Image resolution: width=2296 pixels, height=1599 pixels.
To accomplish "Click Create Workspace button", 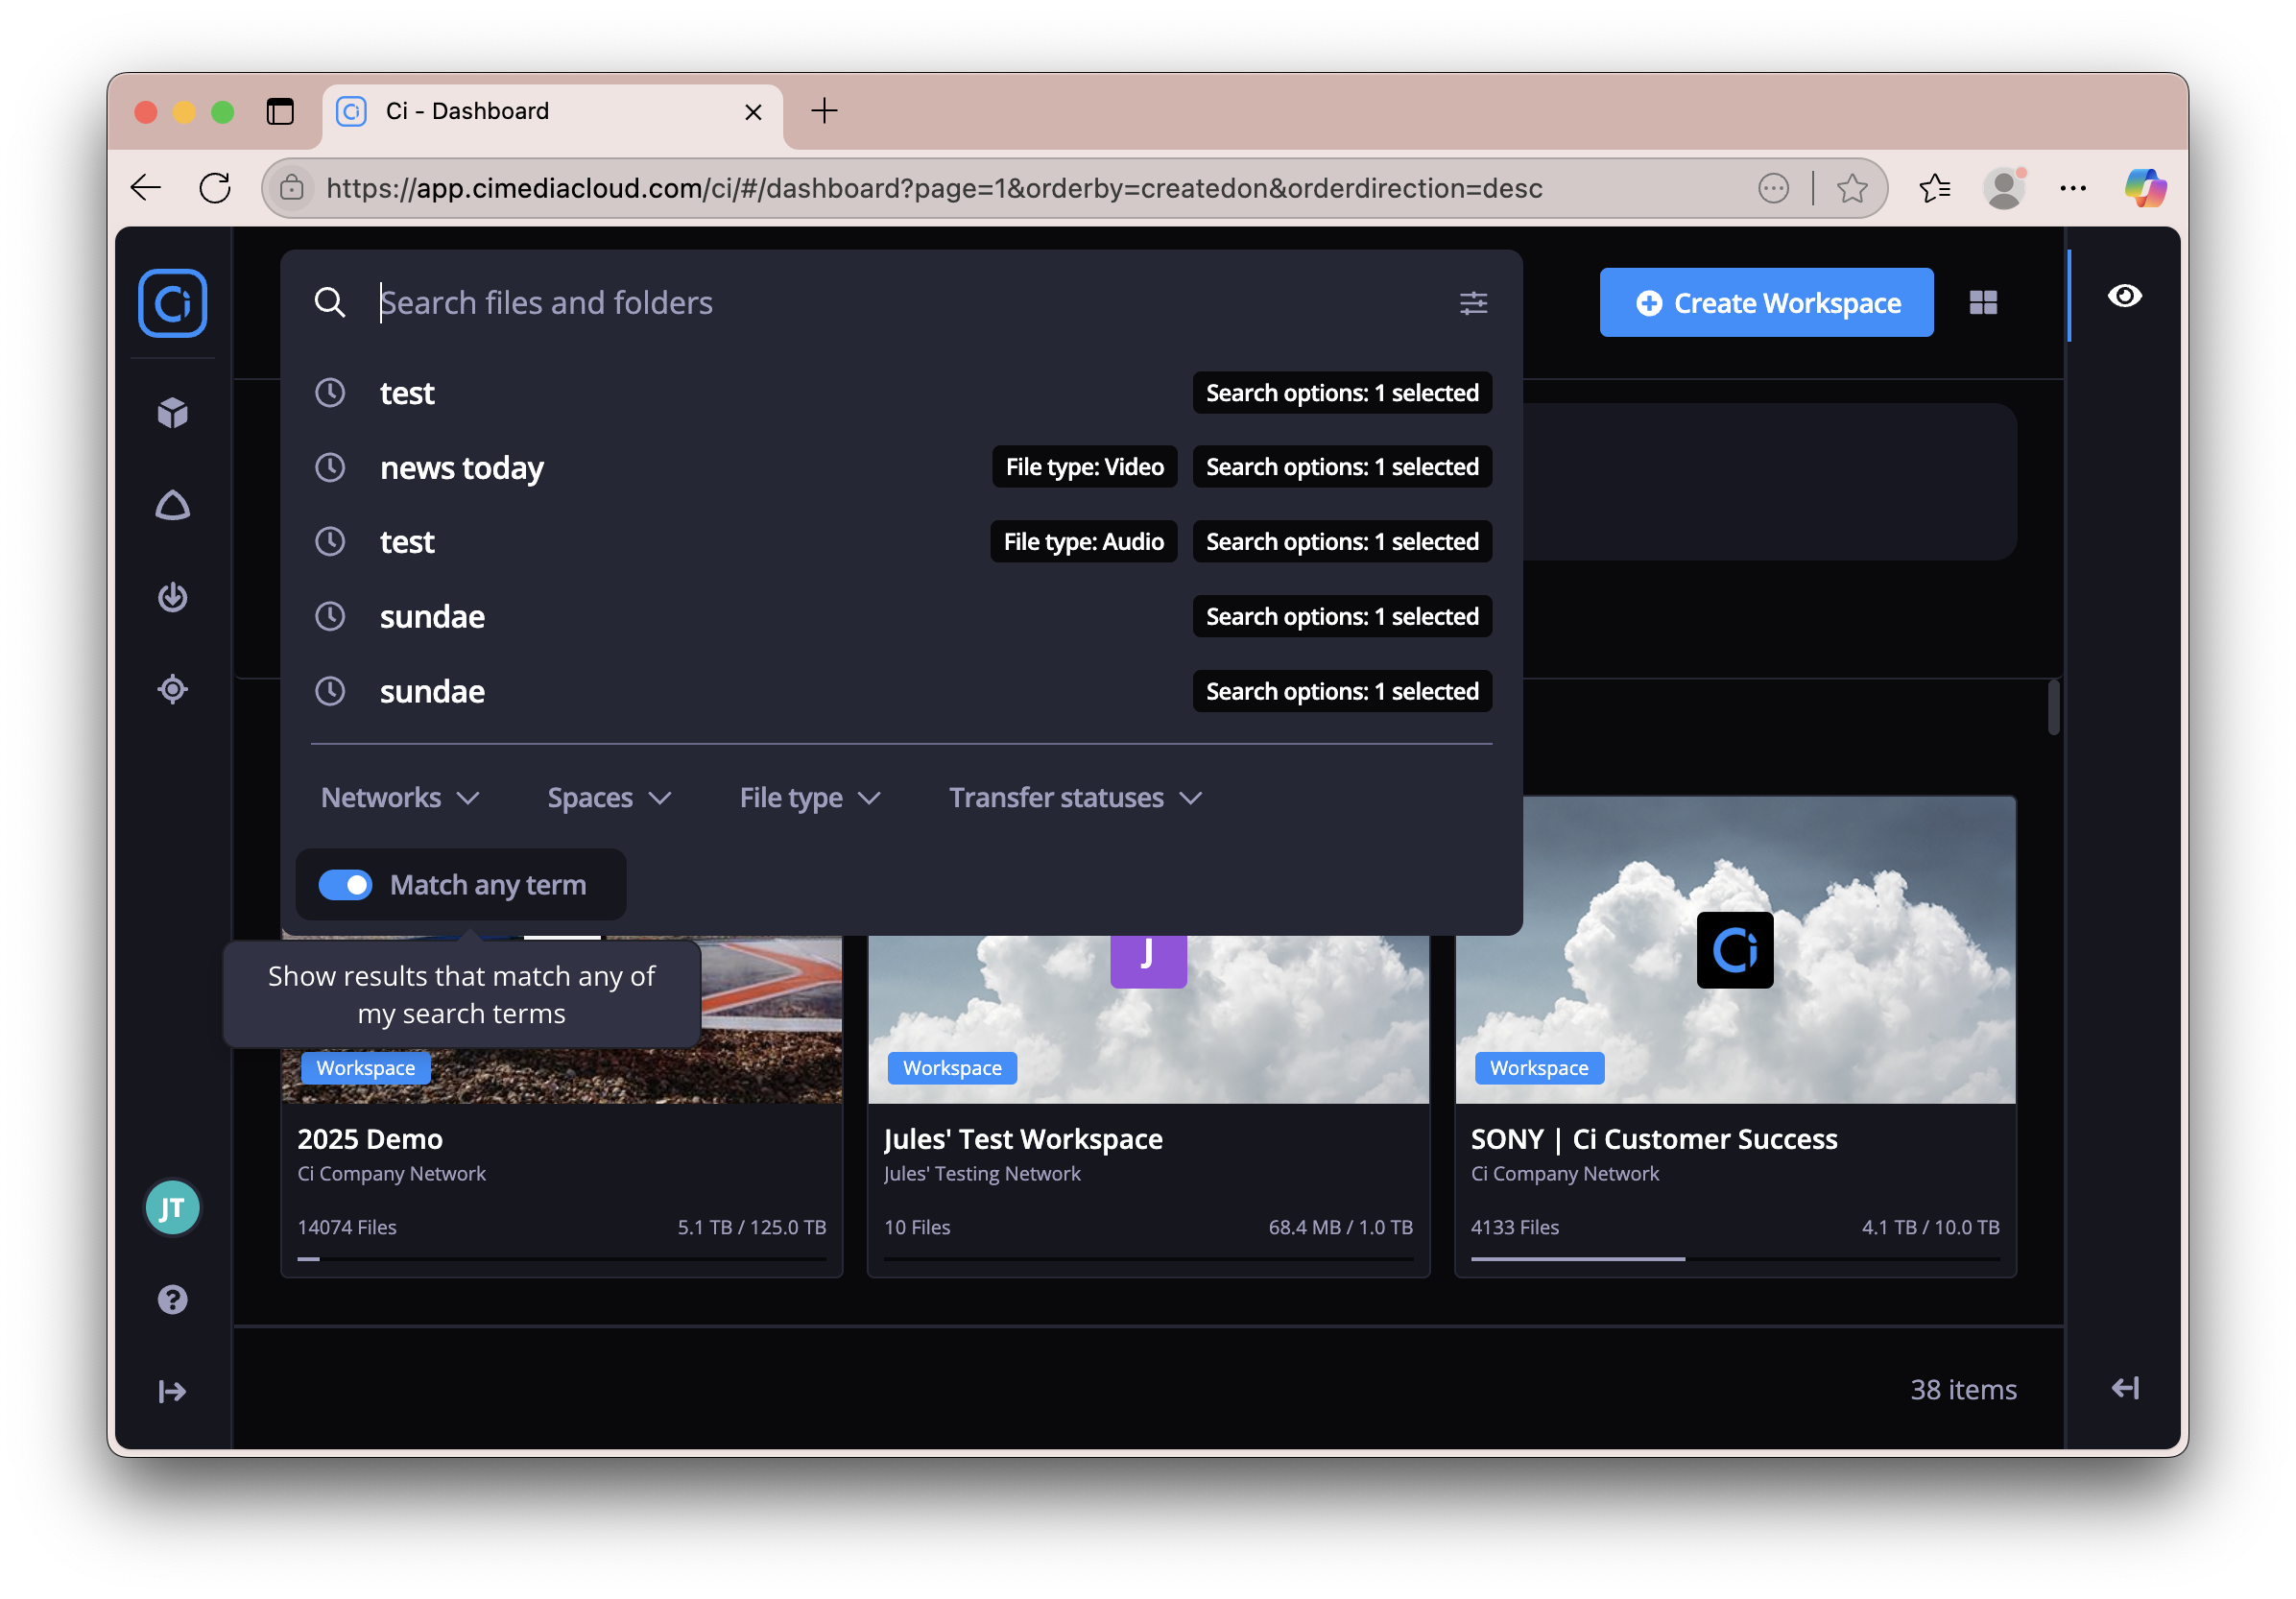I will (x=1766, y=302).
